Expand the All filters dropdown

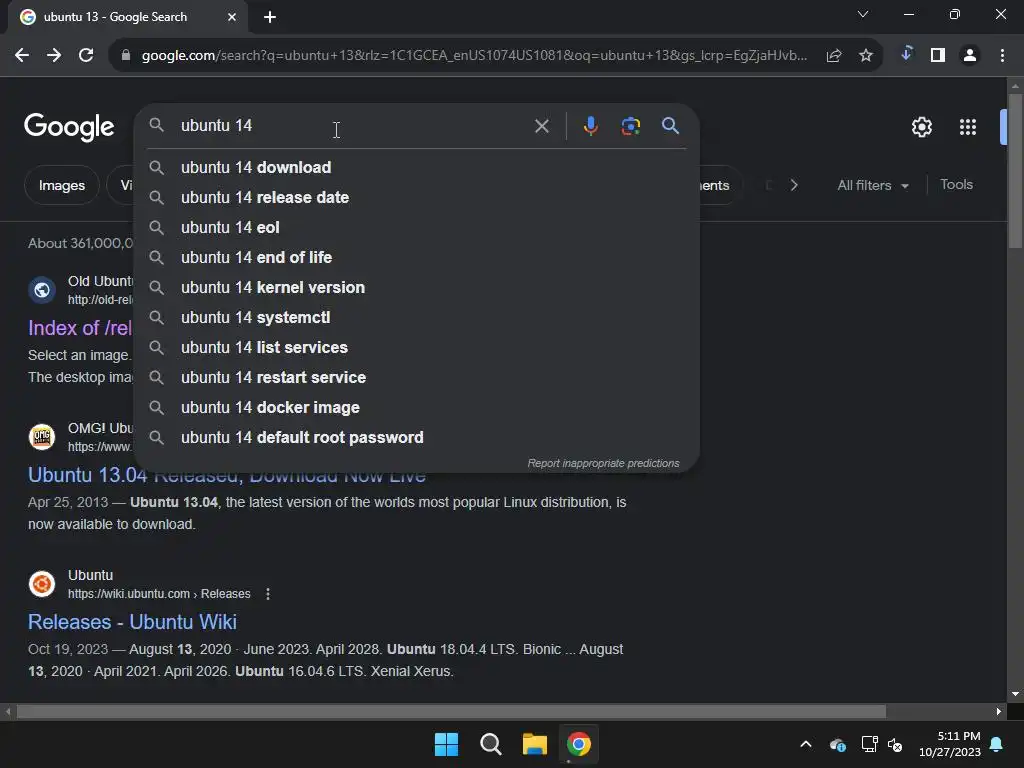click(x=872, y=185)
